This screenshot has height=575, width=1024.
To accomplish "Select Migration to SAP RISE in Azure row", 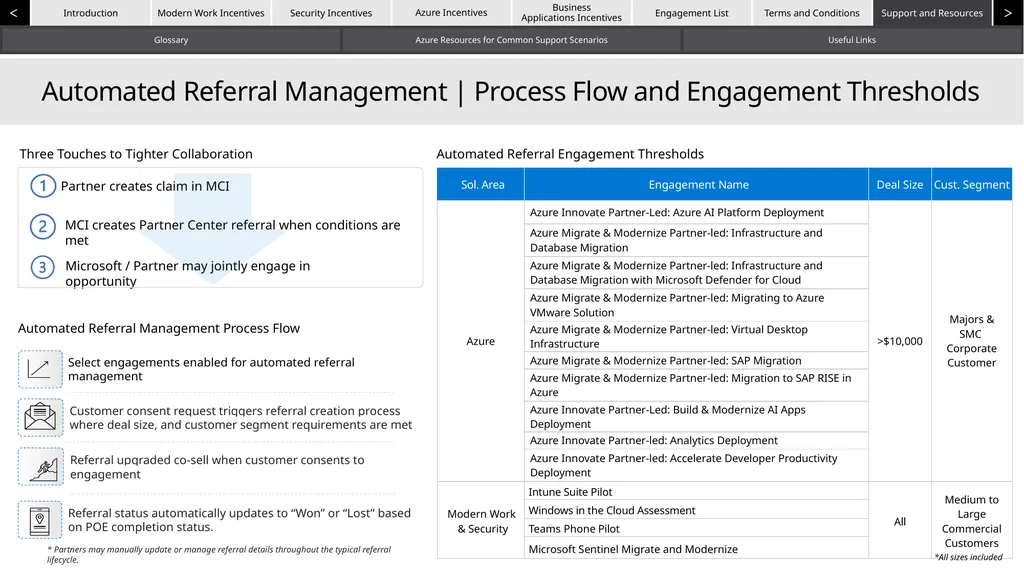I will point(697,385).
